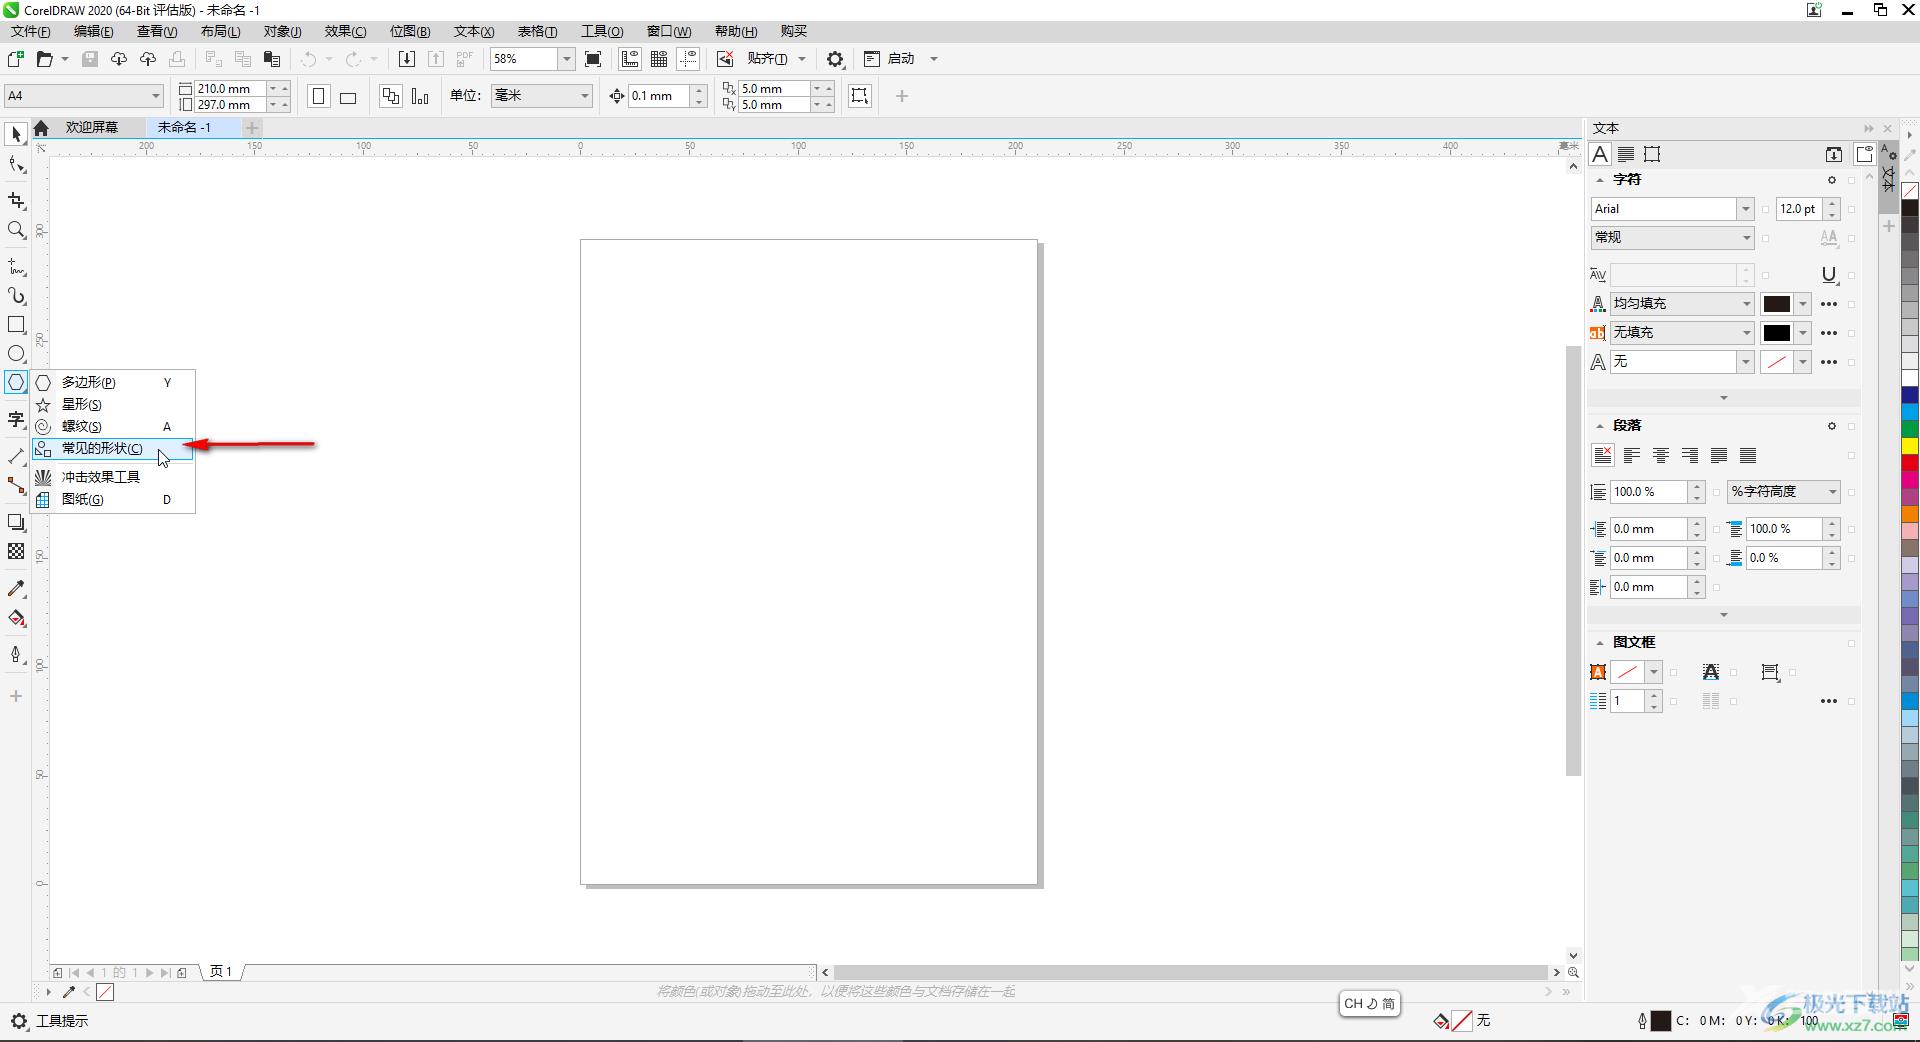Screen dimensions: 1920x1042
Task: Select the Color eyedropper tool
Action: pyautogui.click(x=16, y=588)
